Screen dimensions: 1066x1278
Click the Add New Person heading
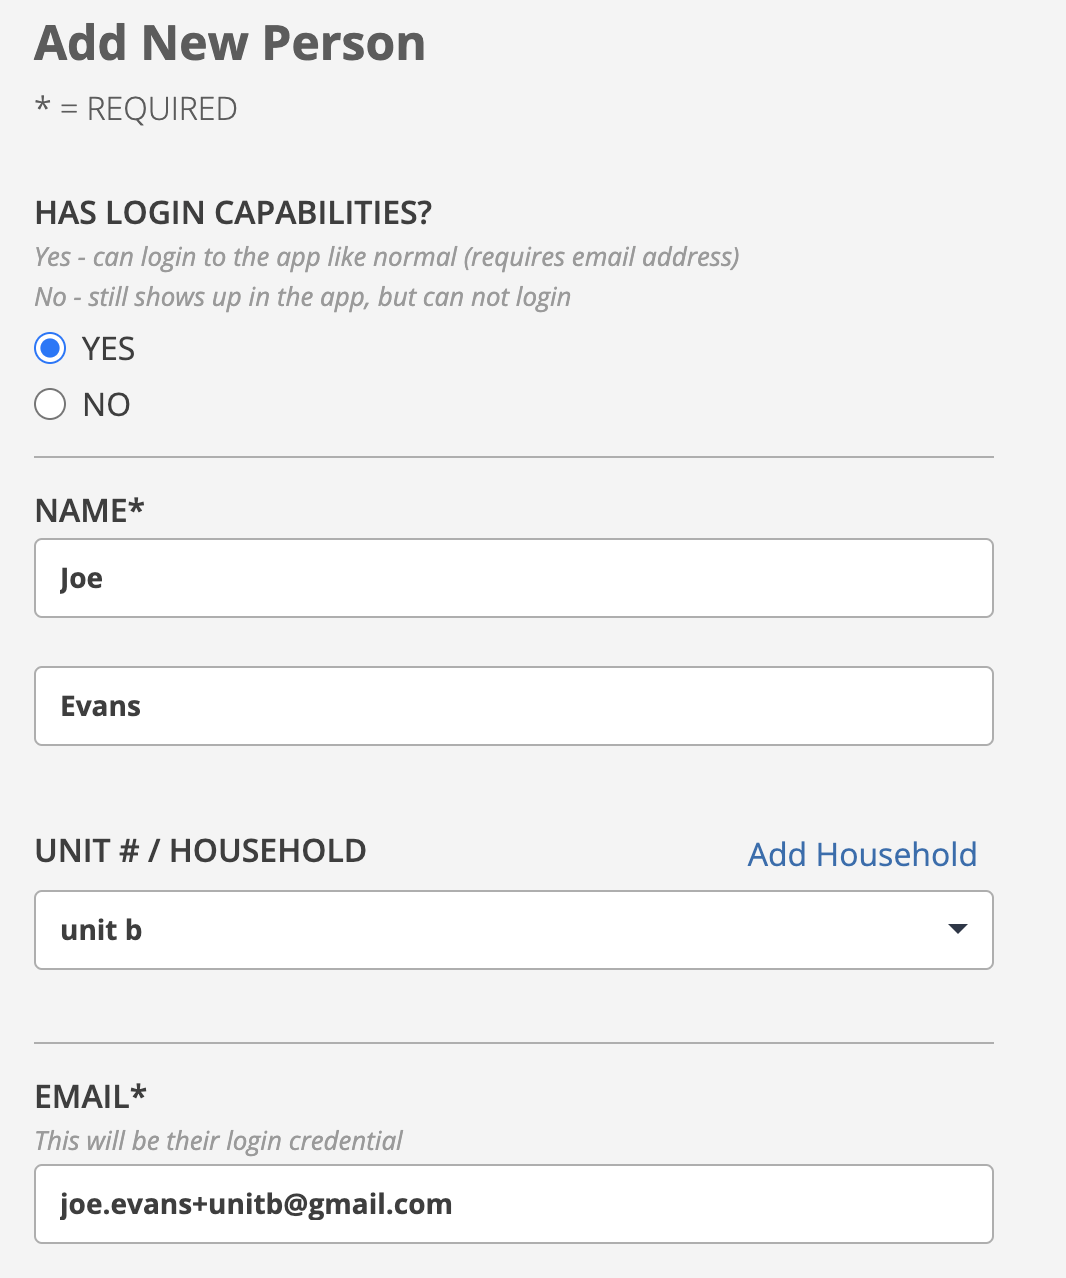230,43
